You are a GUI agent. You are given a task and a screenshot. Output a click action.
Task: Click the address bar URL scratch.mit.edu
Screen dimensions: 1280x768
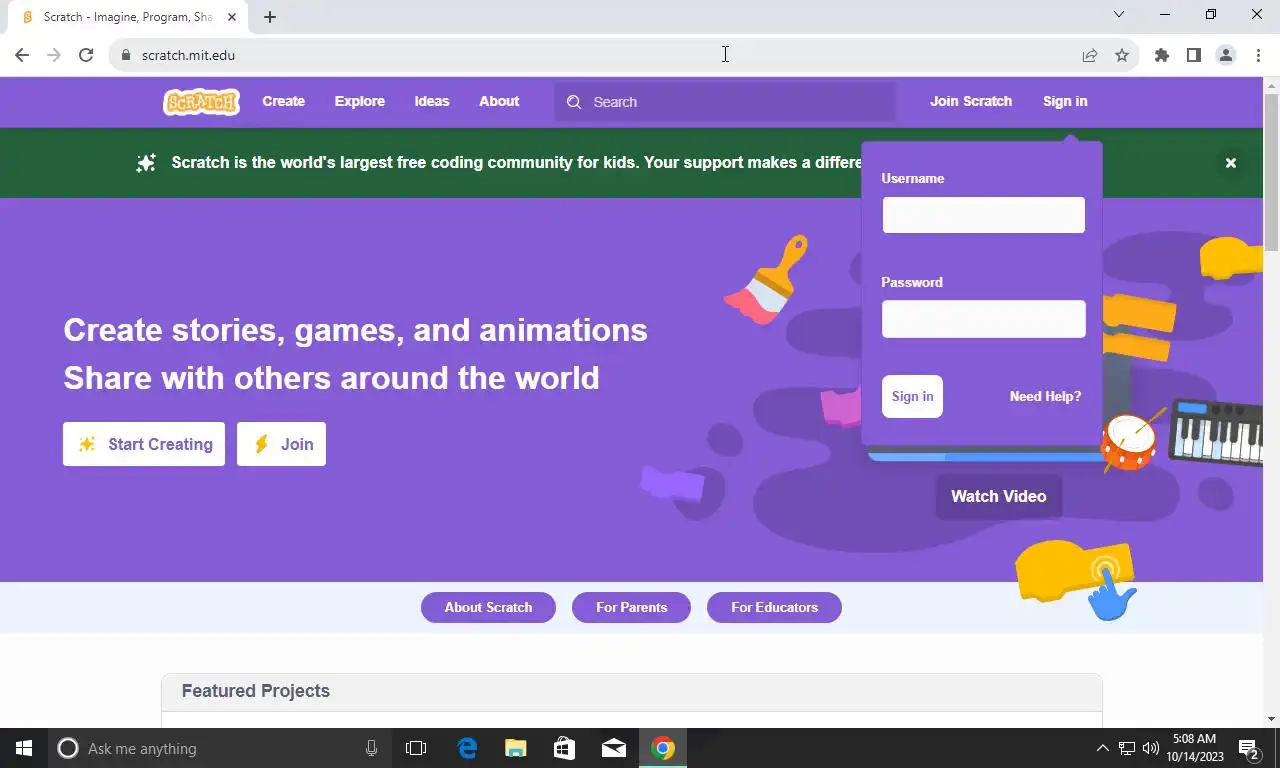(189, 55)
